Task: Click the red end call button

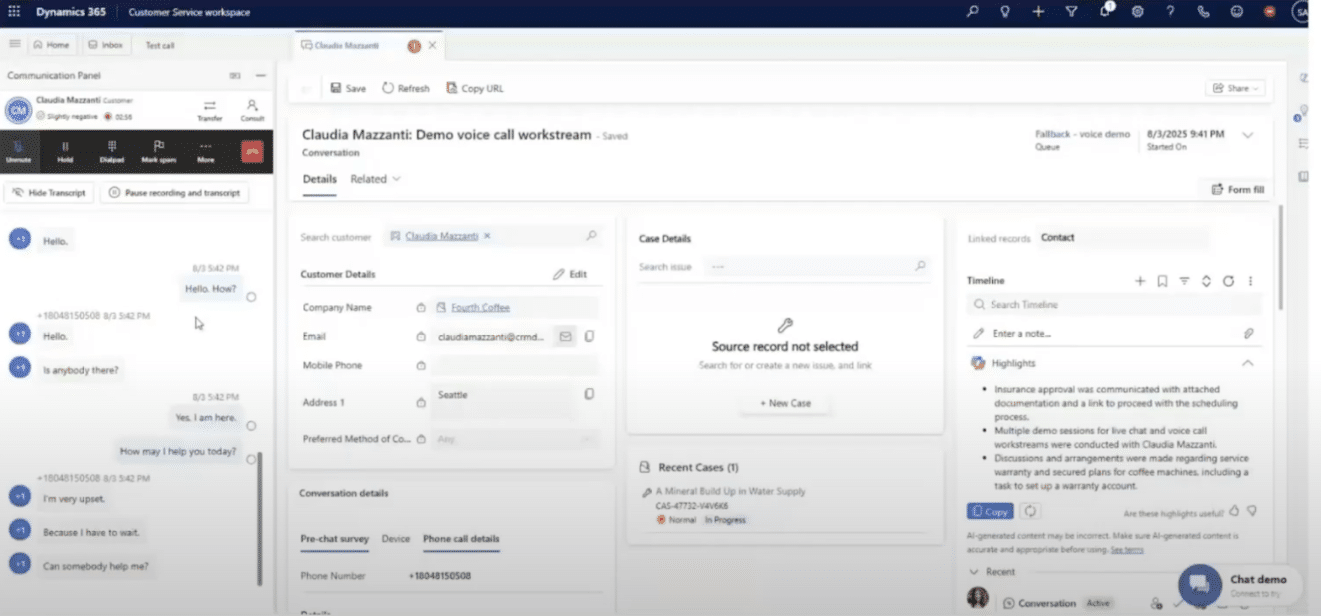Action: coord(251,151)
